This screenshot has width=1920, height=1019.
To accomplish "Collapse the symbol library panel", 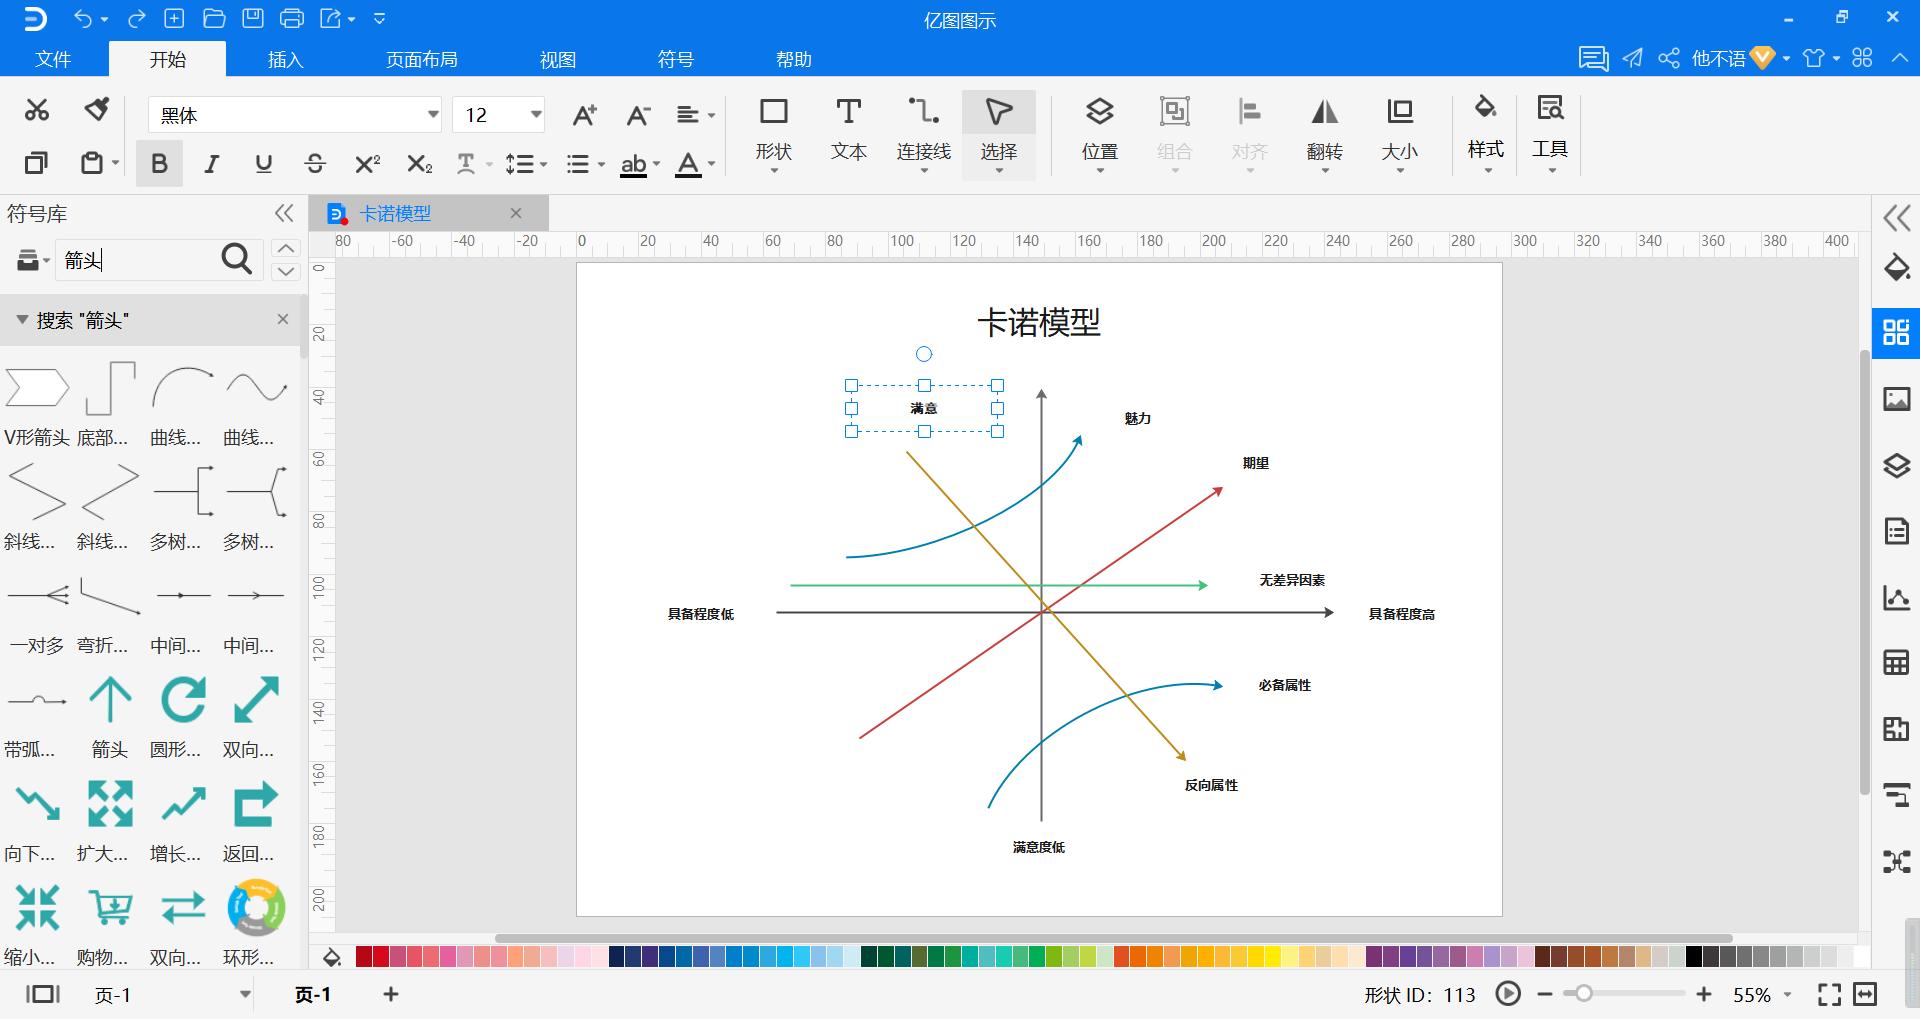I will (284, 212).
